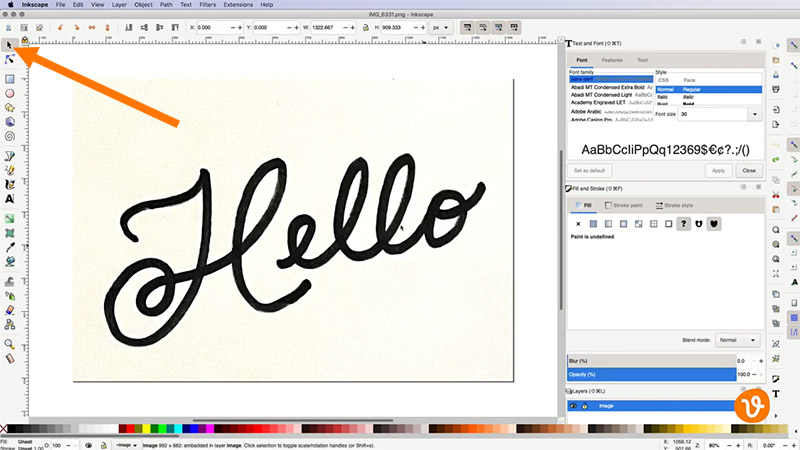800x450 pixels.
Task: Select the Text tool in toolbox
Action: click(x=9, y=198)
